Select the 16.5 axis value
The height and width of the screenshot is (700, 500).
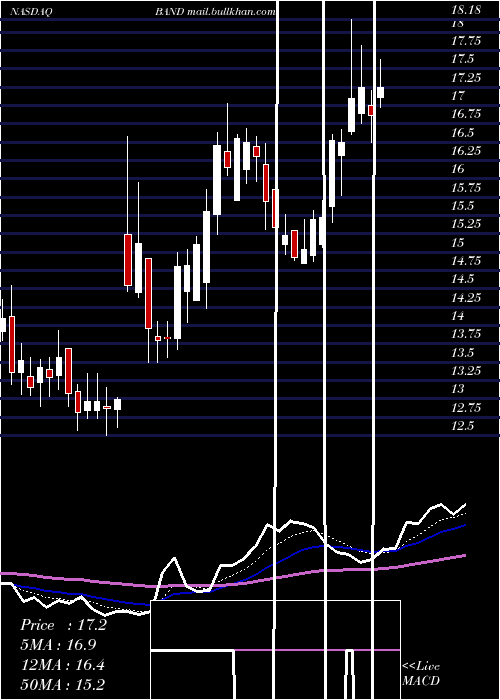pyautogui.click(x=463, y=133)
